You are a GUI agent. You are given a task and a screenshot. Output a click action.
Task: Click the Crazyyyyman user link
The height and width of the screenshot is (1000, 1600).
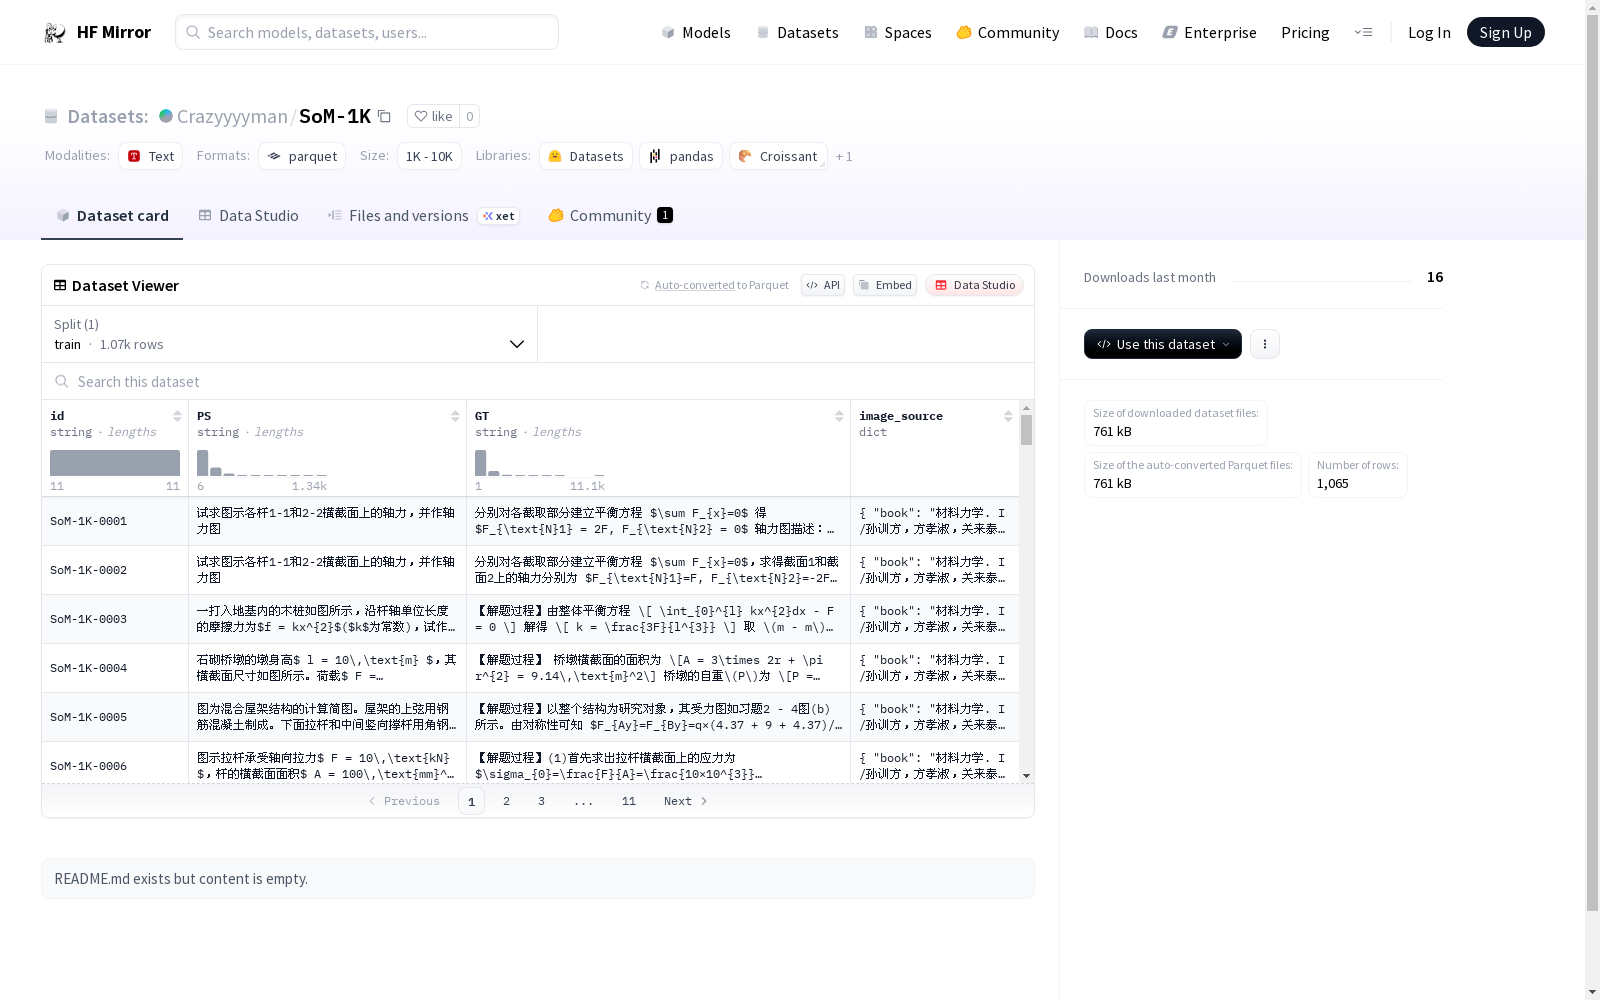(232, 116)
